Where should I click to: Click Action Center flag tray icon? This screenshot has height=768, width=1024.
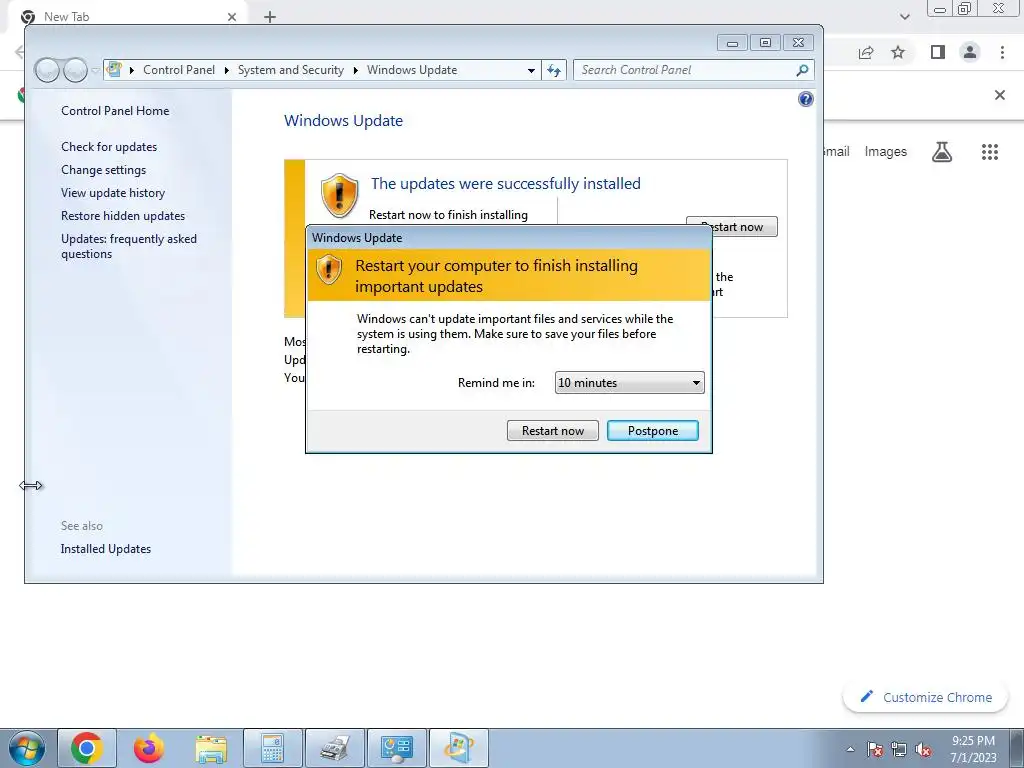[x=875, y=749]
